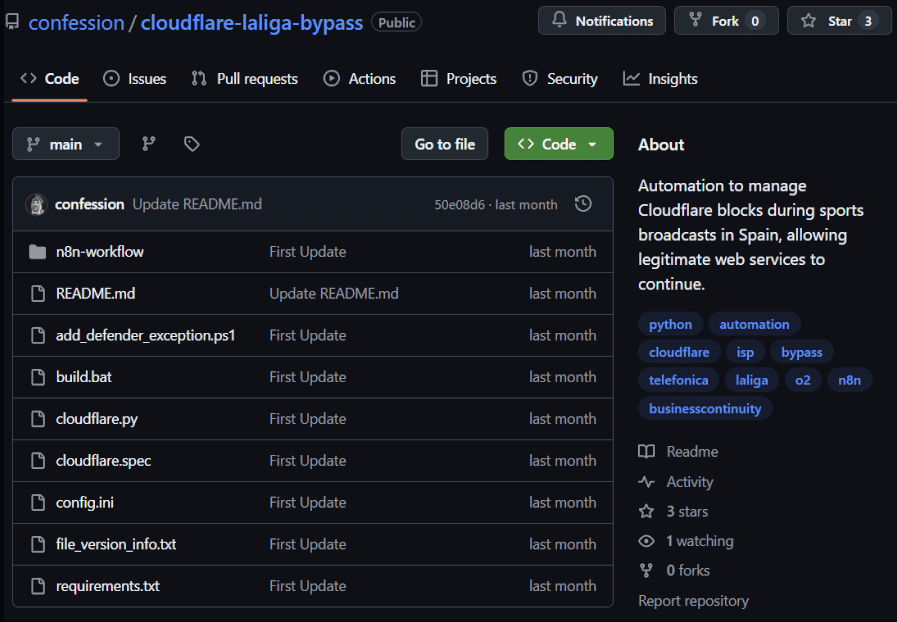Image resolution: width=897 pixels, height=622 pixels.
Task: Open the Insights tab
Action: pyautogui.click(x=660, y=78)
